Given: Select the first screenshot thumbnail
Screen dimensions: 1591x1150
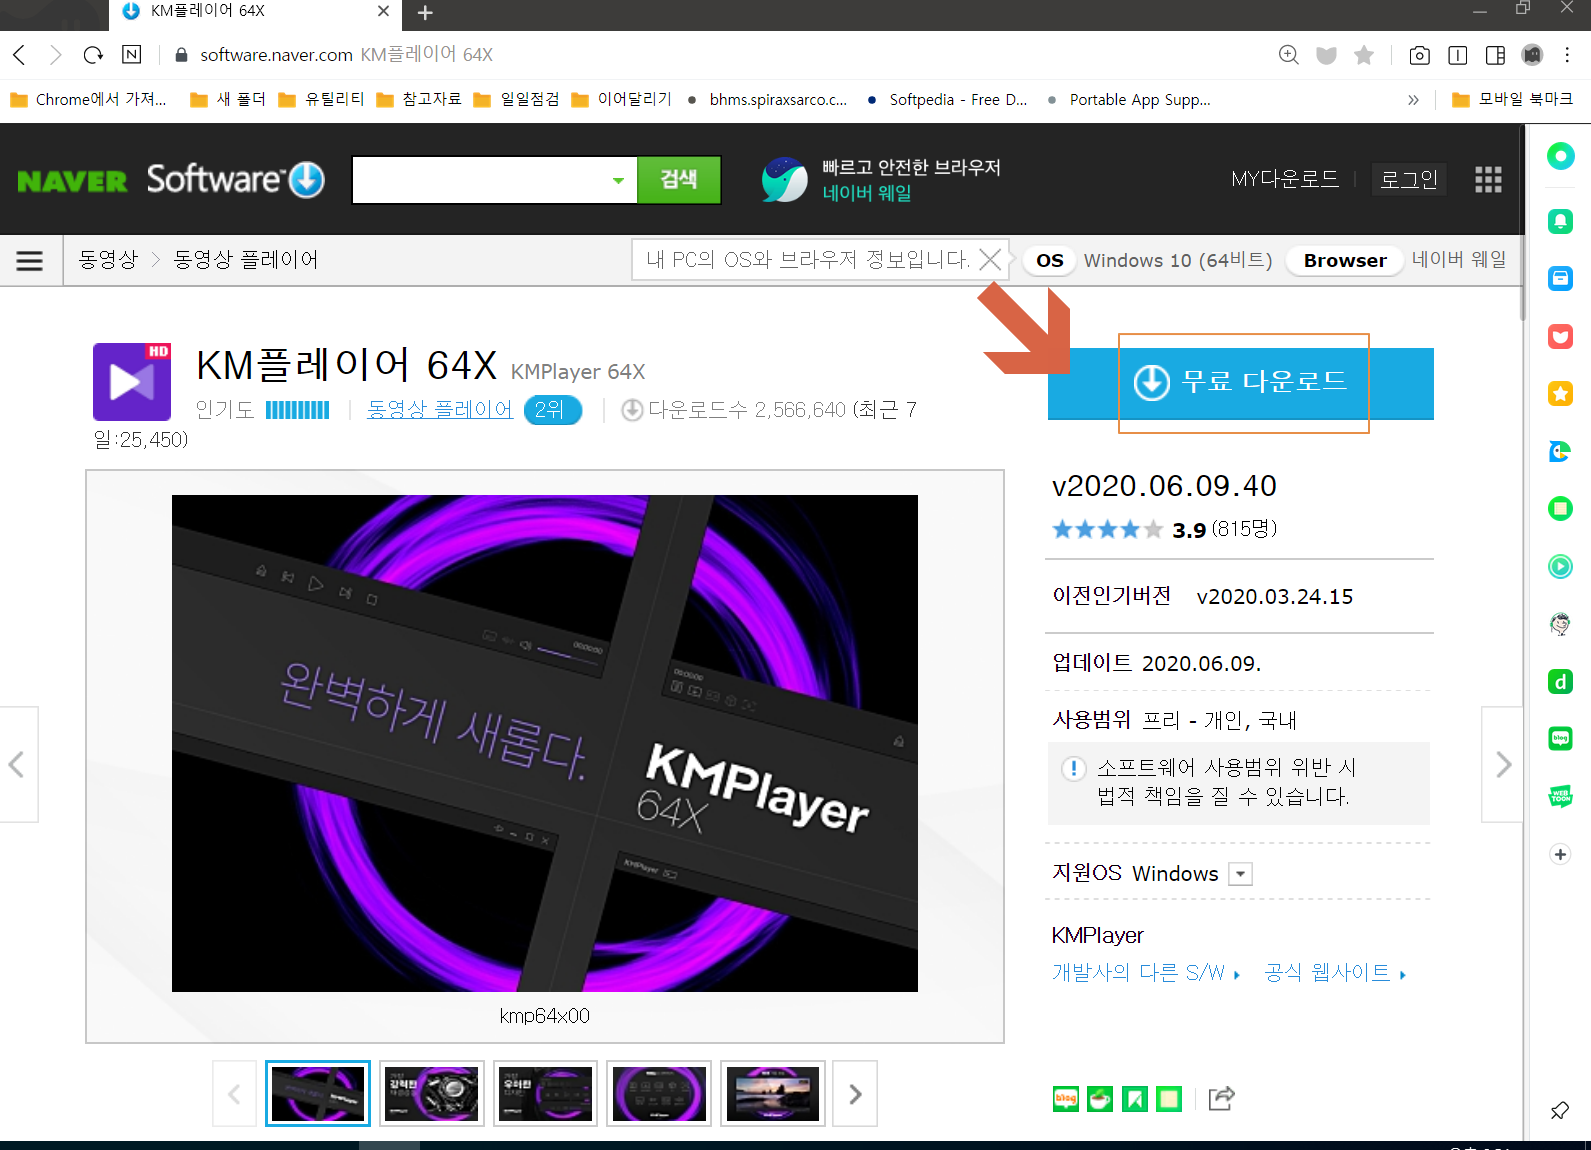Looking at the screenshot, I should click(x=318, y=1094).
